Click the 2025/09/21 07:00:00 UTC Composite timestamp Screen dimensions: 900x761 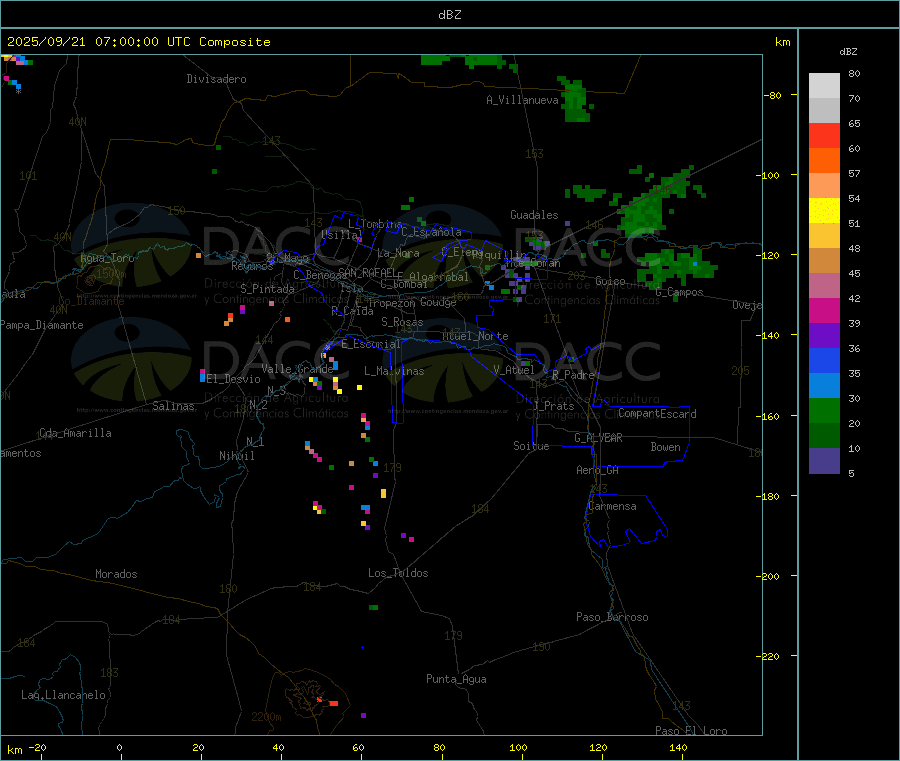138,42
